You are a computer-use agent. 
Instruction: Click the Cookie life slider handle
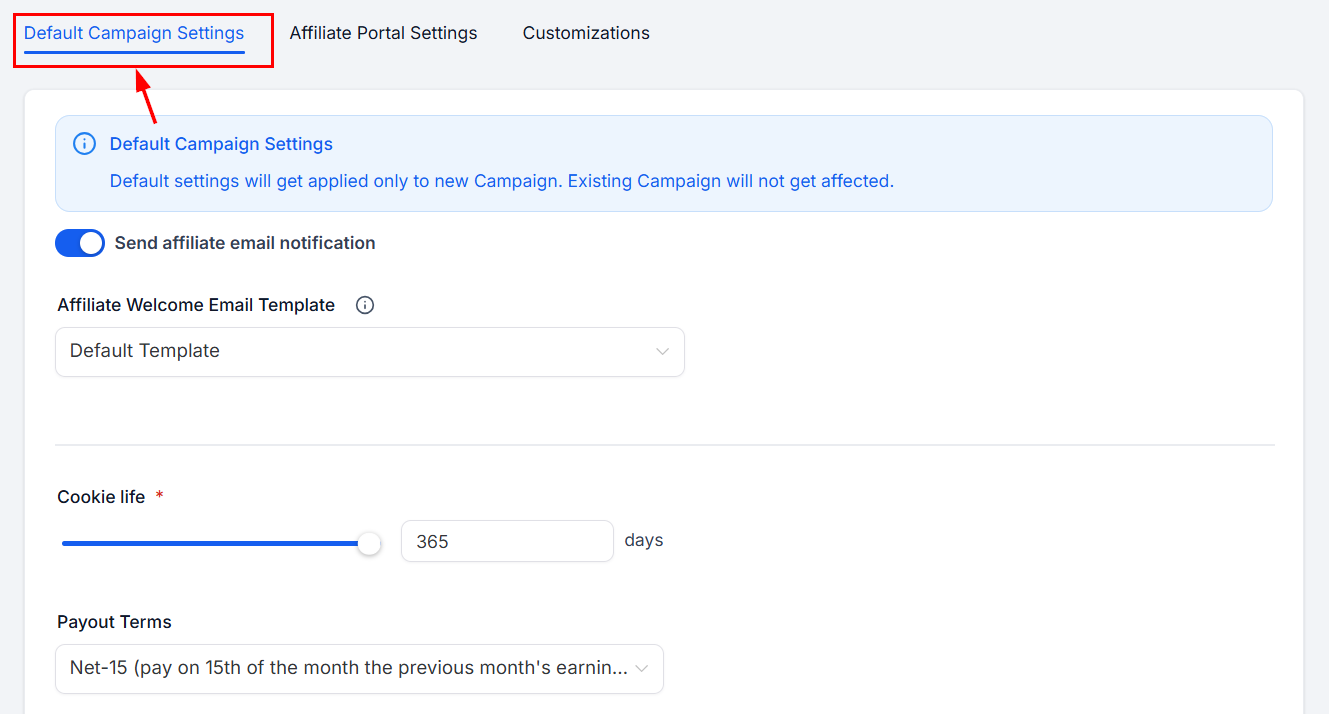[370, 543]
